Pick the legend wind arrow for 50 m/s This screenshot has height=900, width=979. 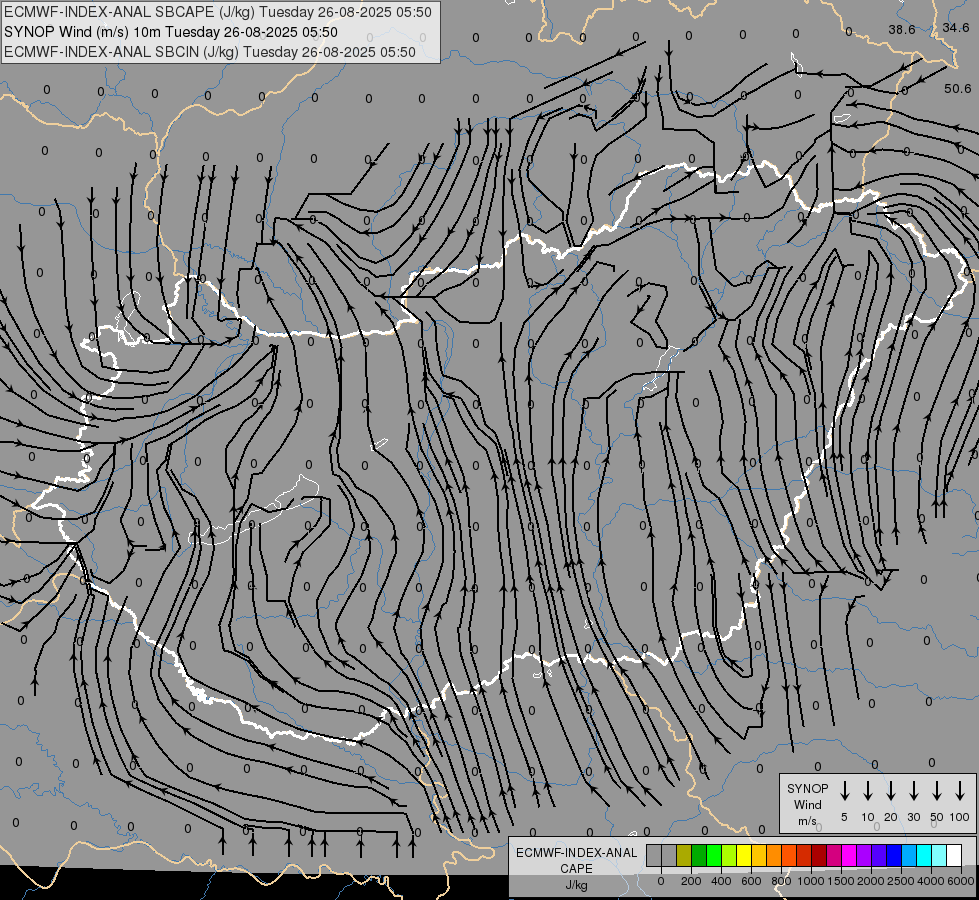point(937,790)
